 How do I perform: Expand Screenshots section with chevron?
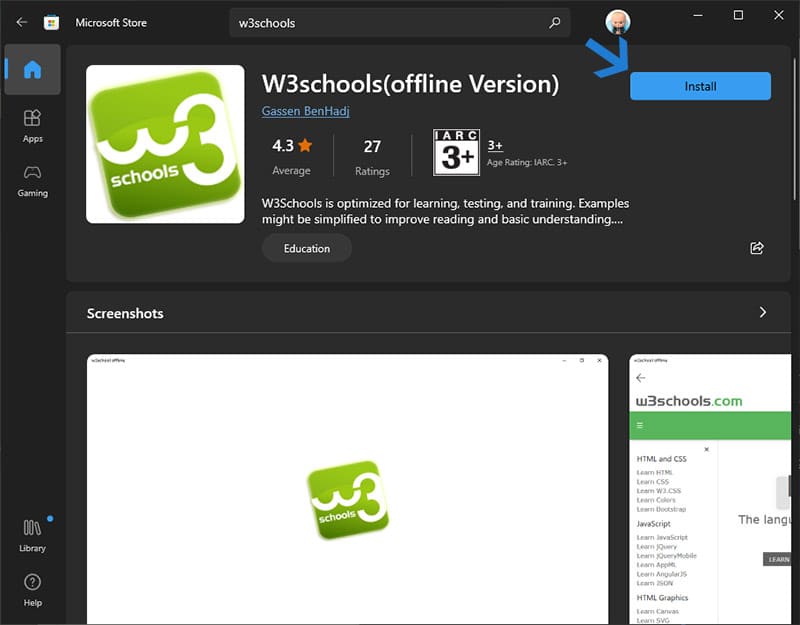click(x=762, y=312)
